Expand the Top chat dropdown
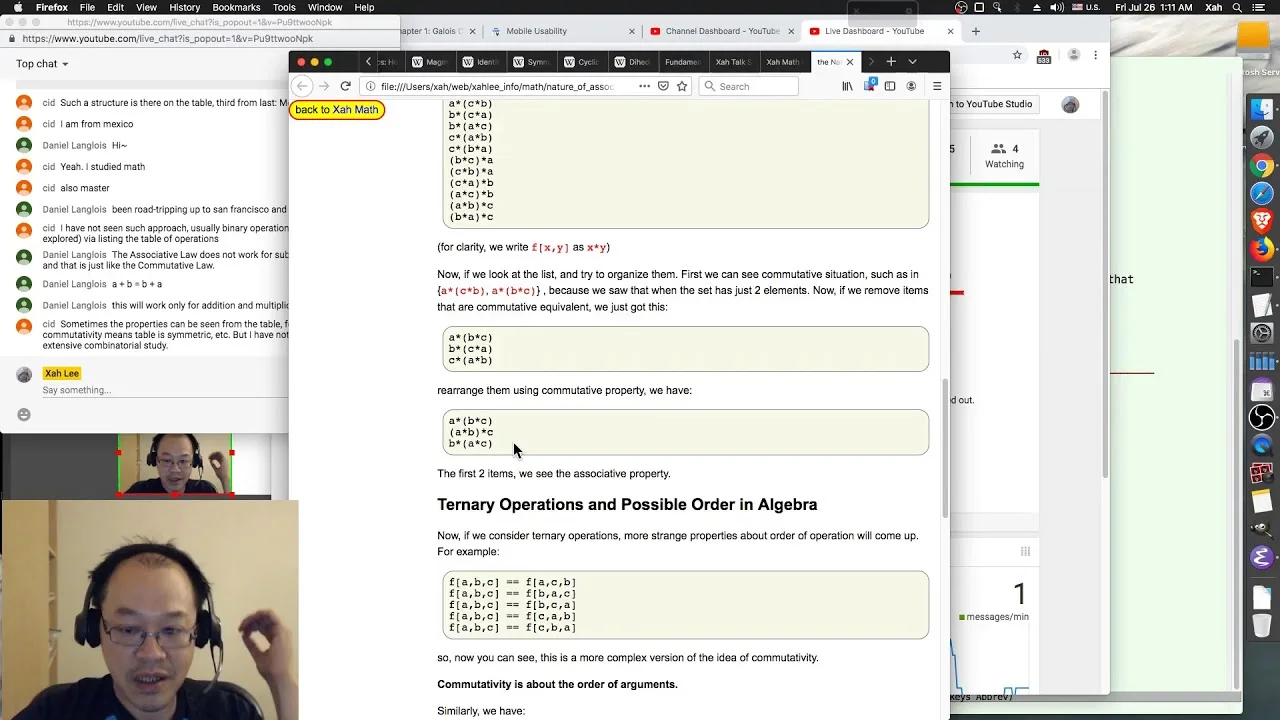 (x=42, y=64)
